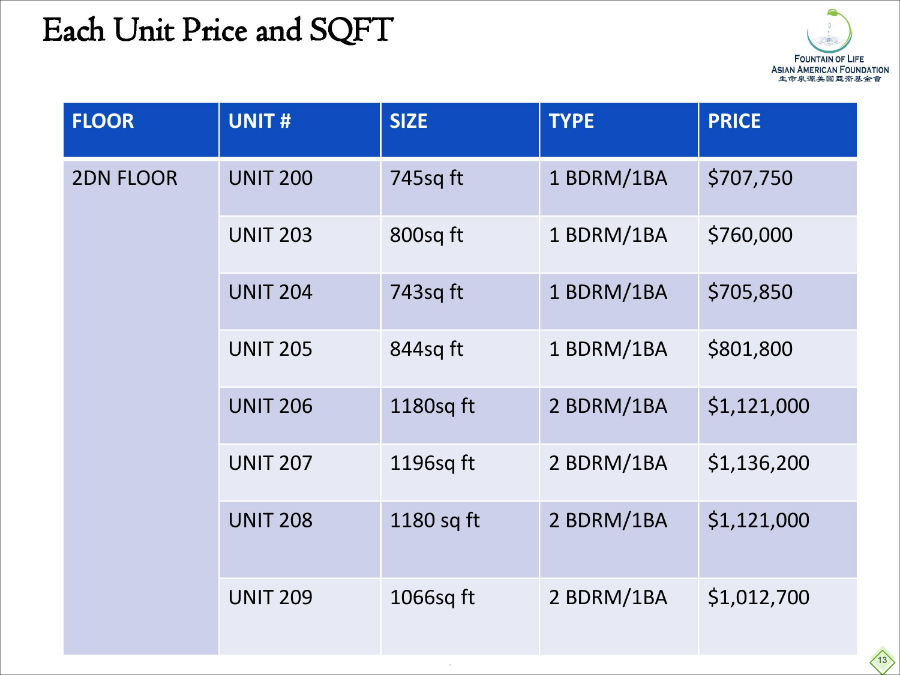Select the UNIT 200 cell
The width and height of the screenshot is (900, 675).
(300, 186)
